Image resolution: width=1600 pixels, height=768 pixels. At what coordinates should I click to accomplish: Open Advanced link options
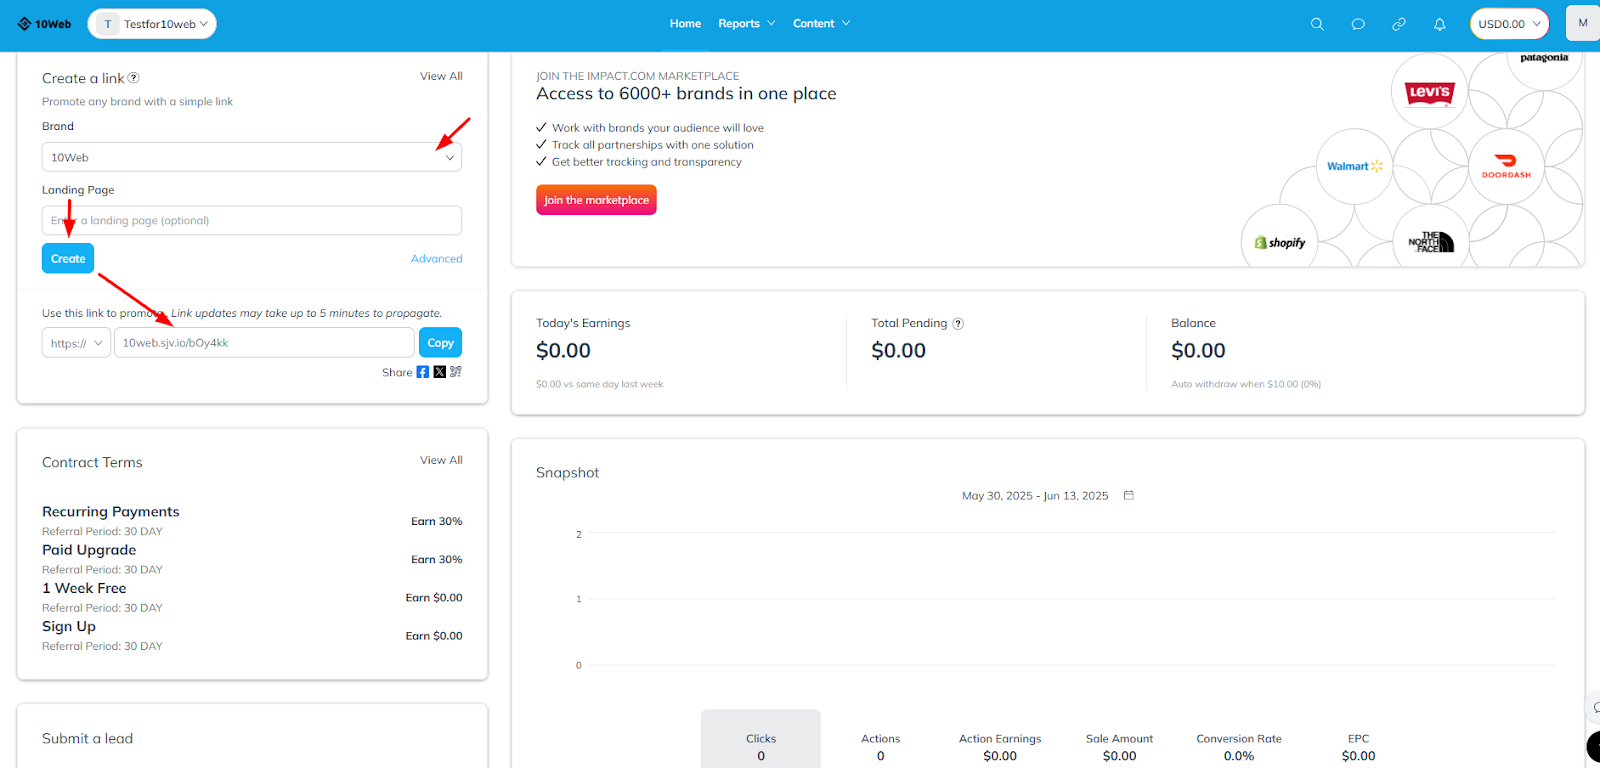[437, 258]
